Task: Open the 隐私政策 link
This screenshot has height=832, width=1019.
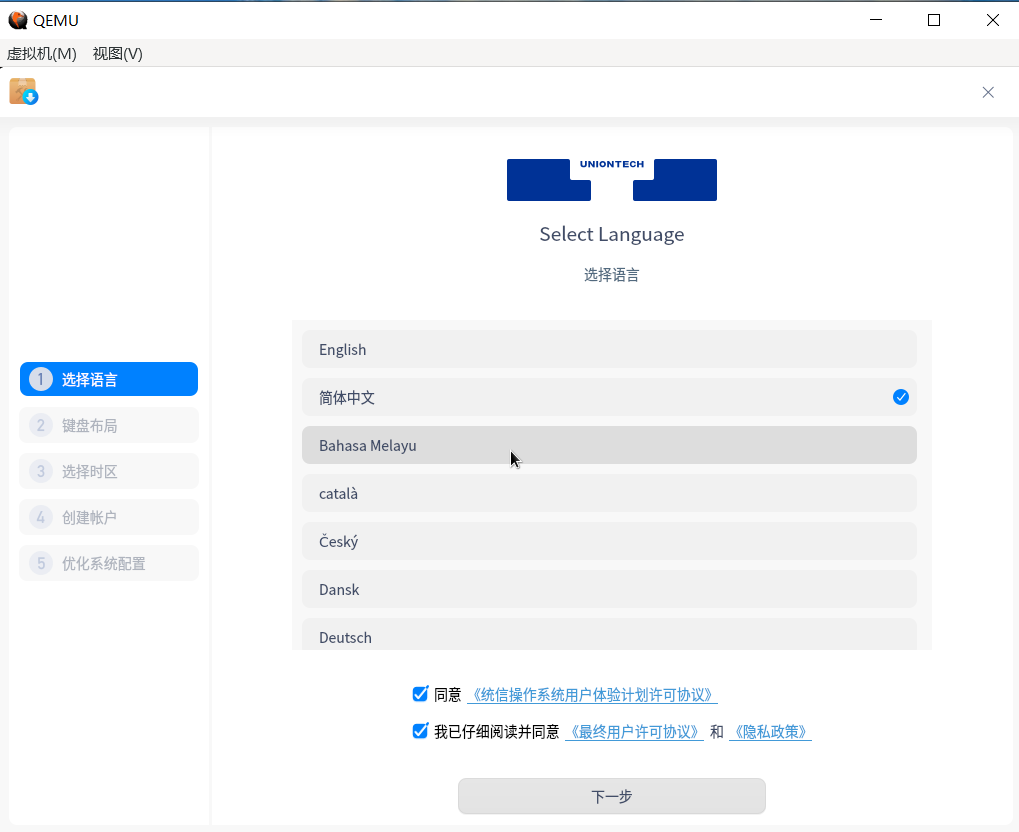Action: tap(770, 732)
